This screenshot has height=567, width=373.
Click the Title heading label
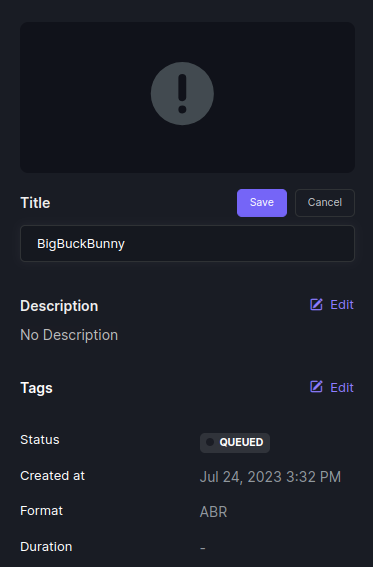tap(35, 203)
